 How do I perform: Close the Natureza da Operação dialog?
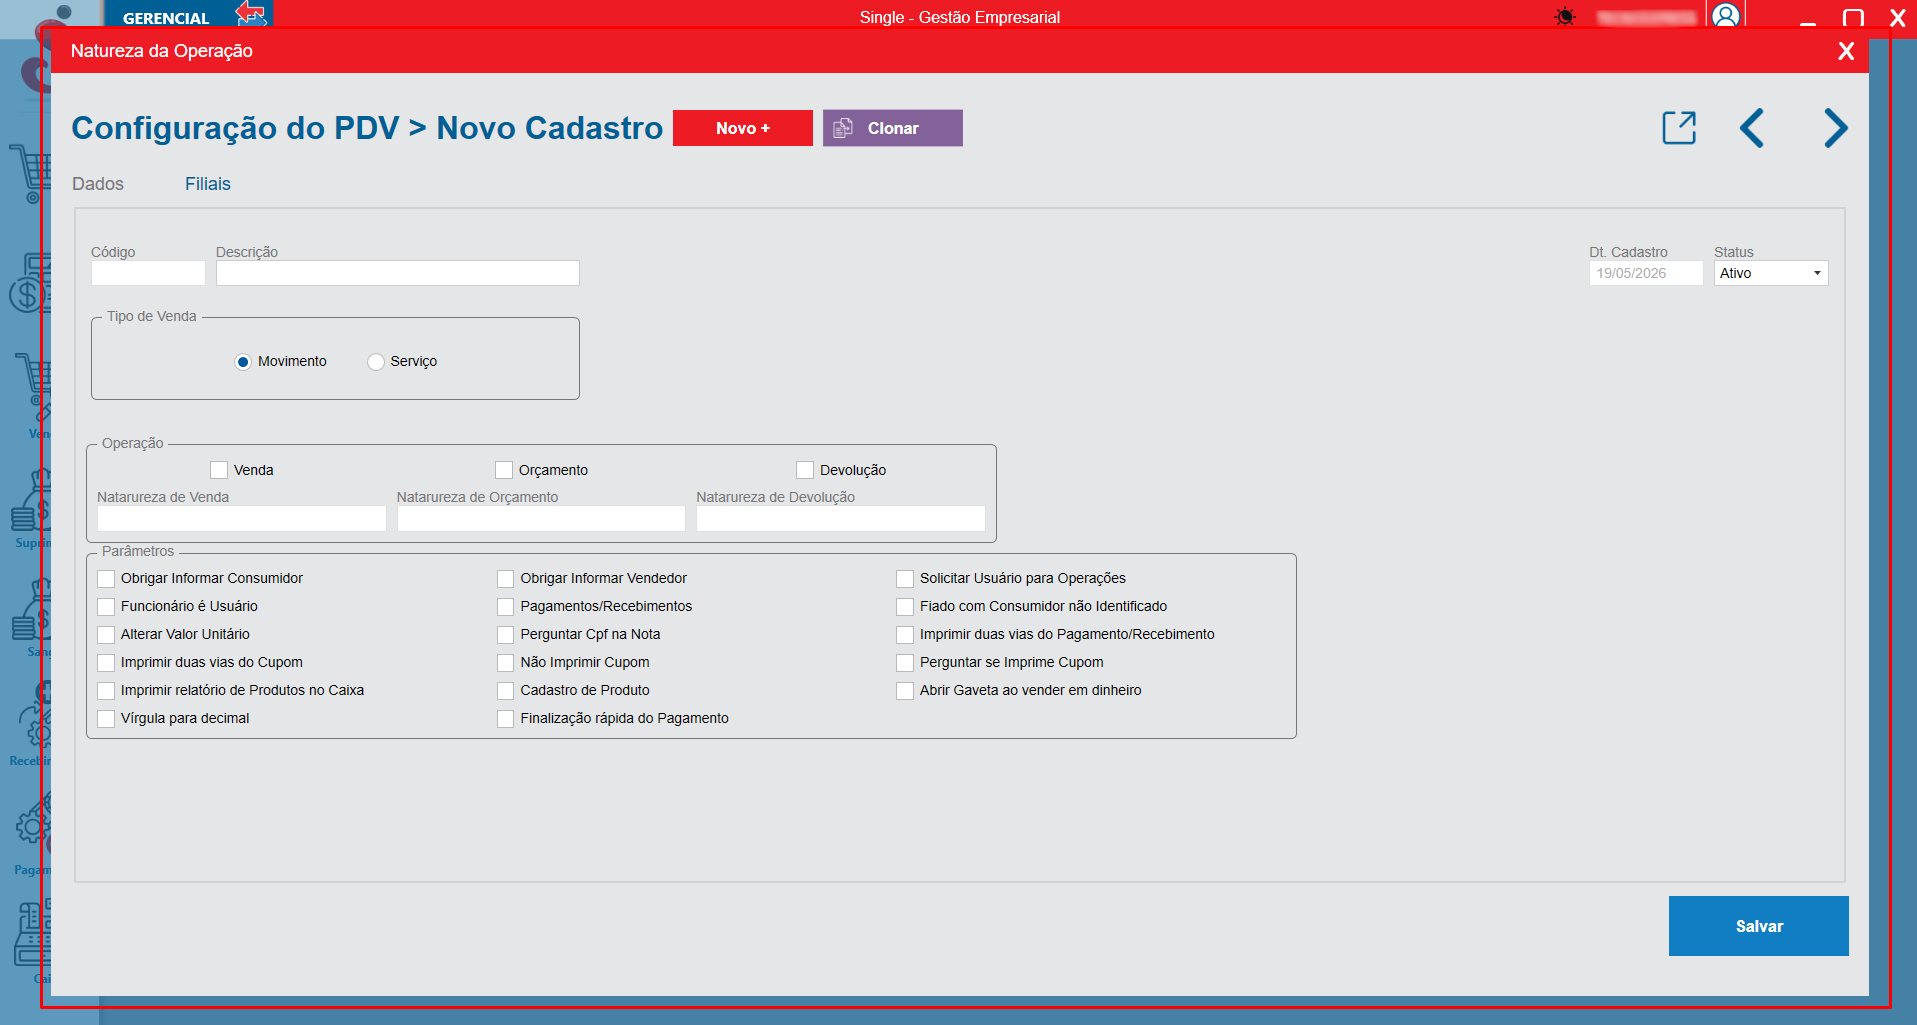coord(1846,51)
